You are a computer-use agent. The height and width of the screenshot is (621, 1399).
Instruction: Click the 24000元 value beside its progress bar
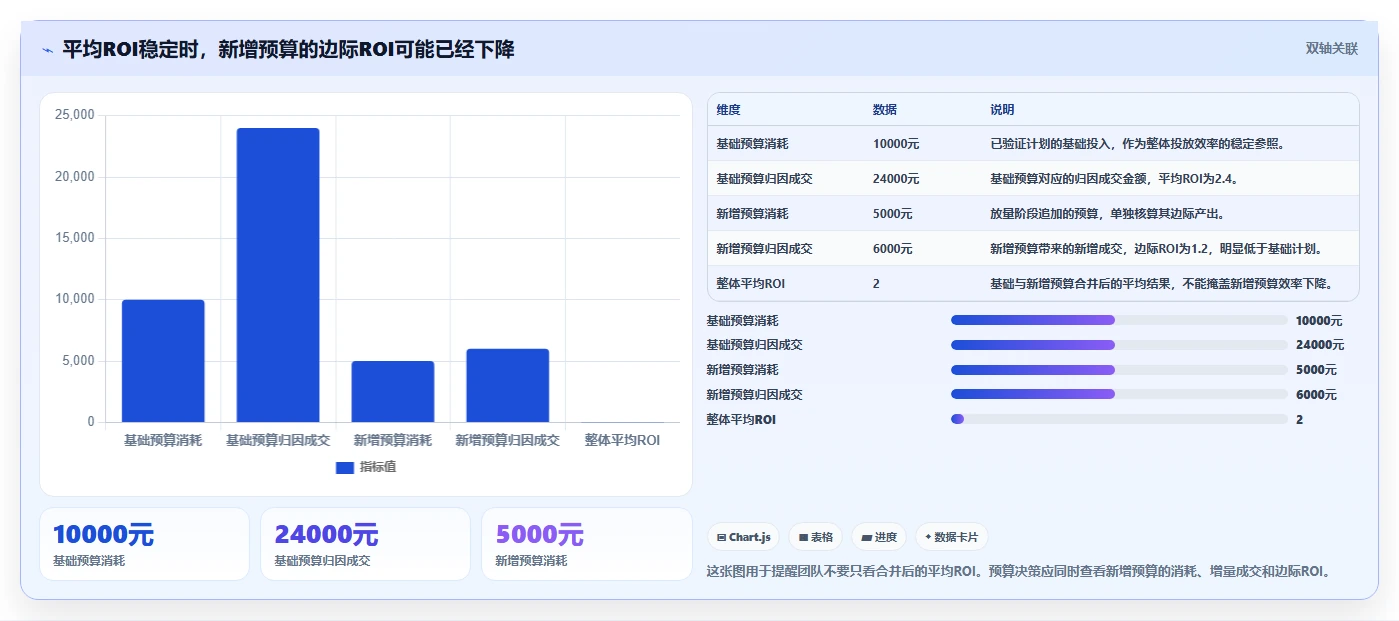point(1320,345)
